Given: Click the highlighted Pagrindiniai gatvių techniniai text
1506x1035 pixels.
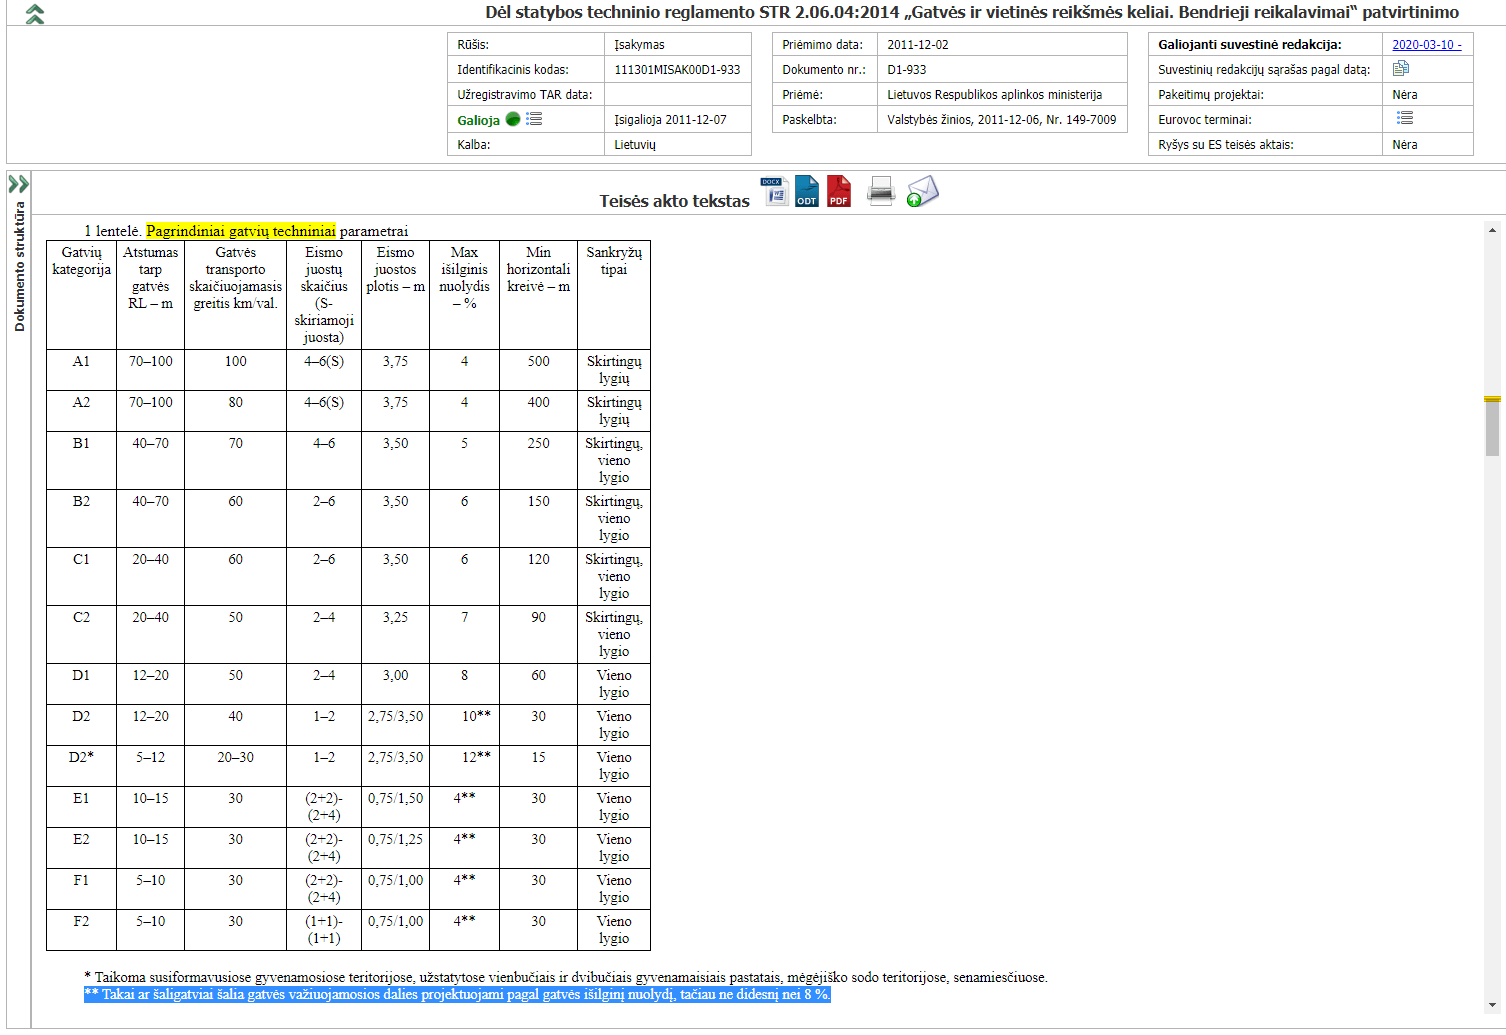Looking at the screenshot, I should (x=240, y=231).
